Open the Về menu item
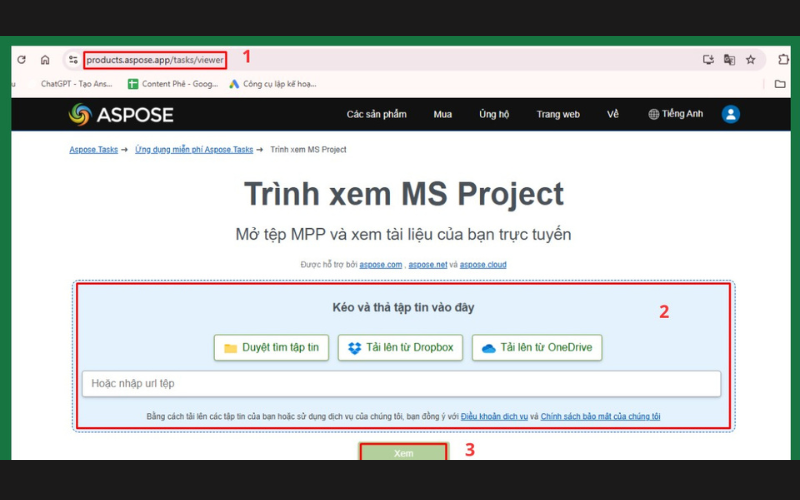Image resolution: width=800 pixels, height=500 pixels. coord(613,114)
